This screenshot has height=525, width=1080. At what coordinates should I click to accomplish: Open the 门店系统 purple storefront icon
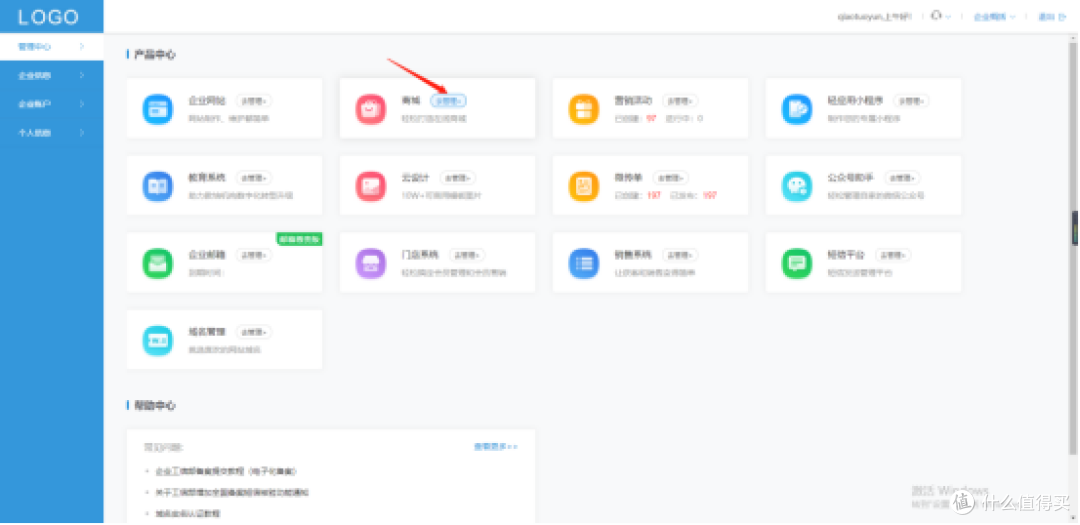371,263
